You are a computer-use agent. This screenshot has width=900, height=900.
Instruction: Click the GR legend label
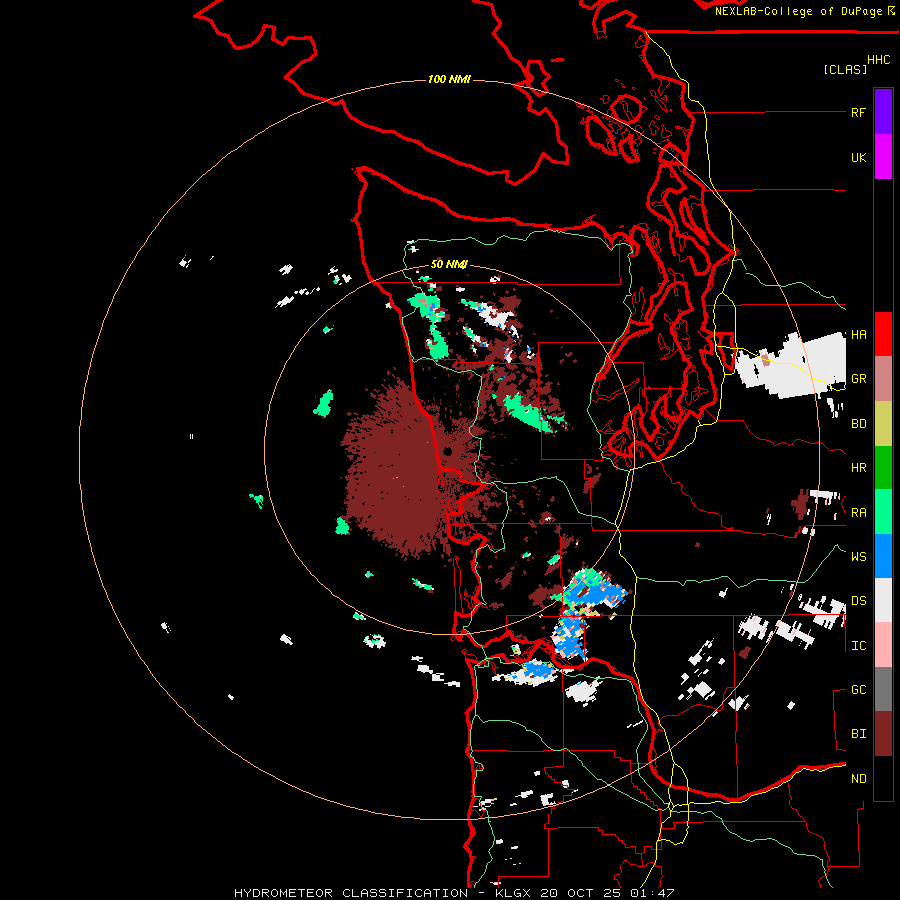[858, 379]
